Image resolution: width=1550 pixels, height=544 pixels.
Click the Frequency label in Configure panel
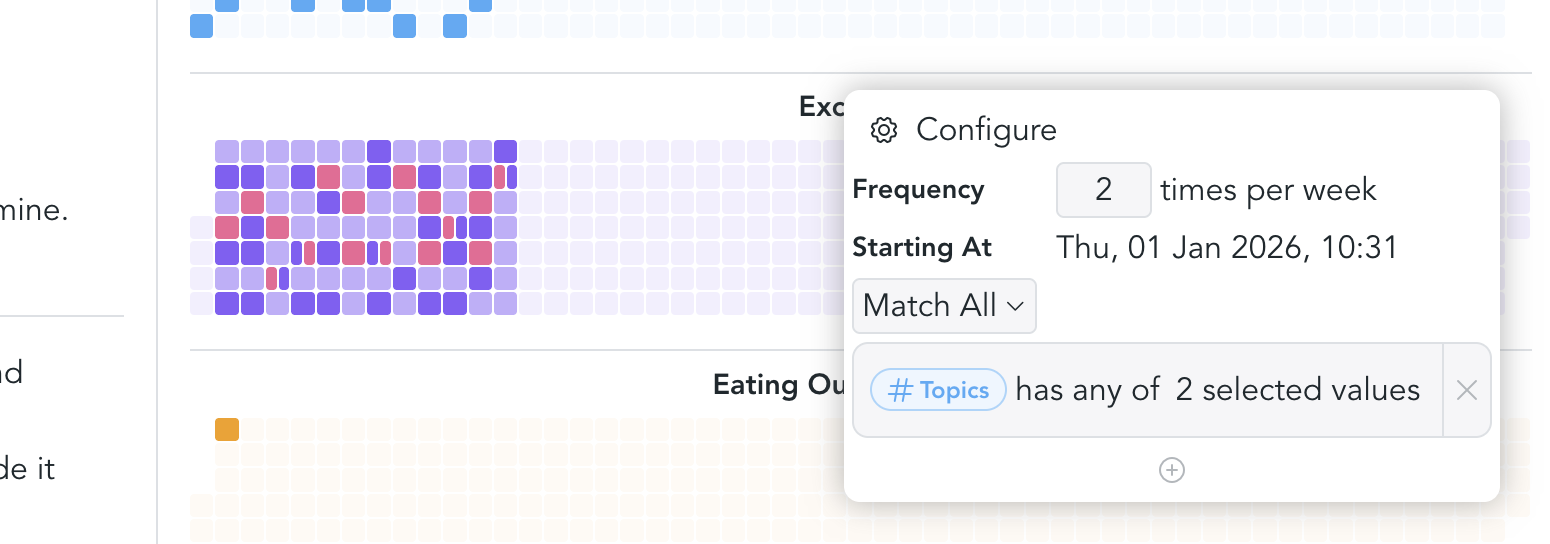tap(918, 190)
